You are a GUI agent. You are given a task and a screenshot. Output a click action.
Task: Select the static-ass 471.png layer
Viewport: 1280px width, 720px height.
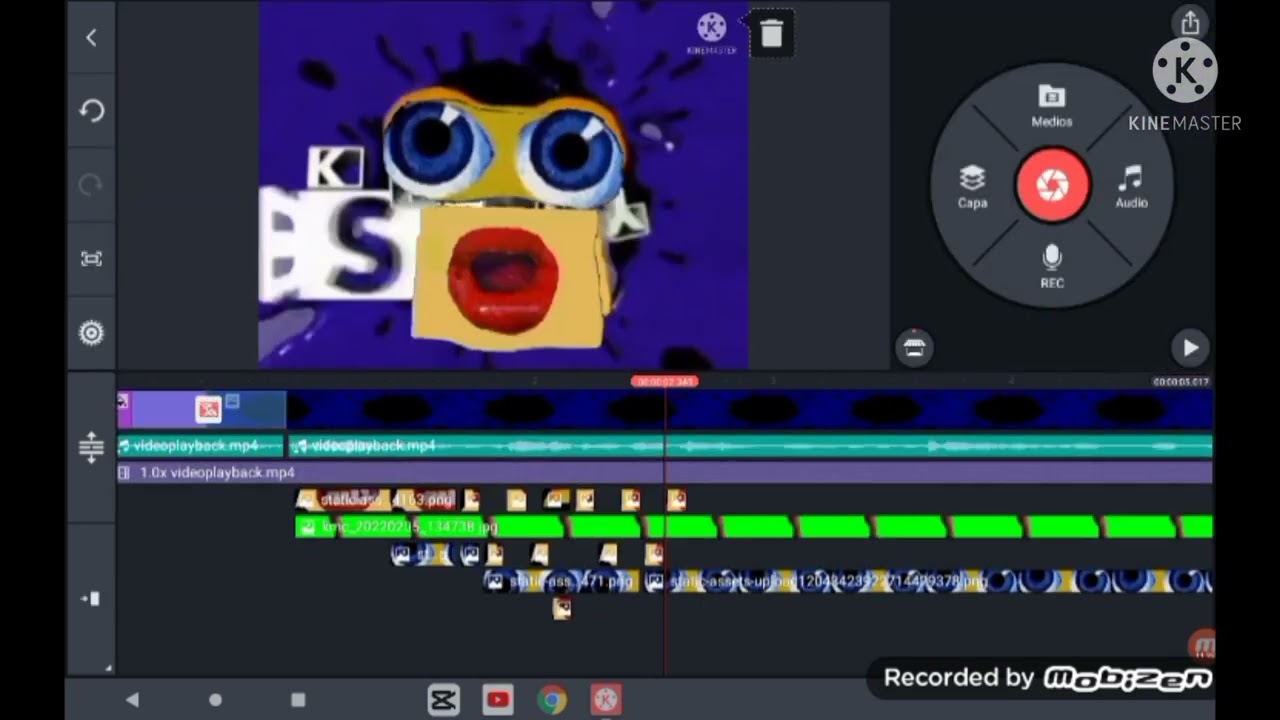(x=562, y=580)
